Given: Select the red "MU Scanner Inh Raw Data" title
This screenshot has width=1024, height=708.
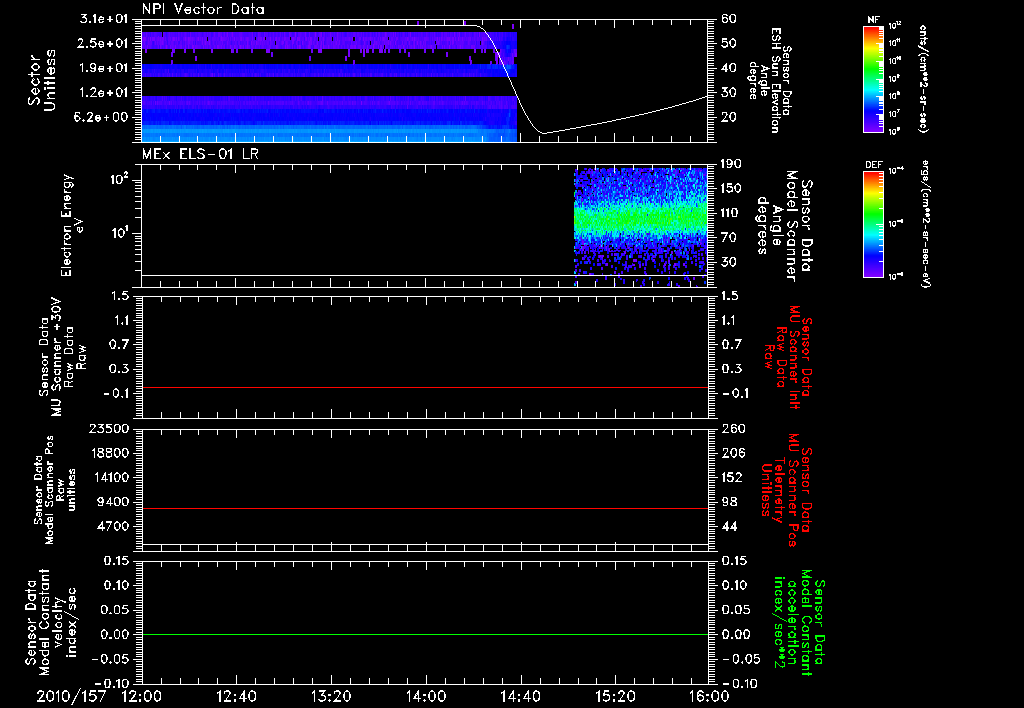Looking at the screenshot, I should (x=787, y=357).
